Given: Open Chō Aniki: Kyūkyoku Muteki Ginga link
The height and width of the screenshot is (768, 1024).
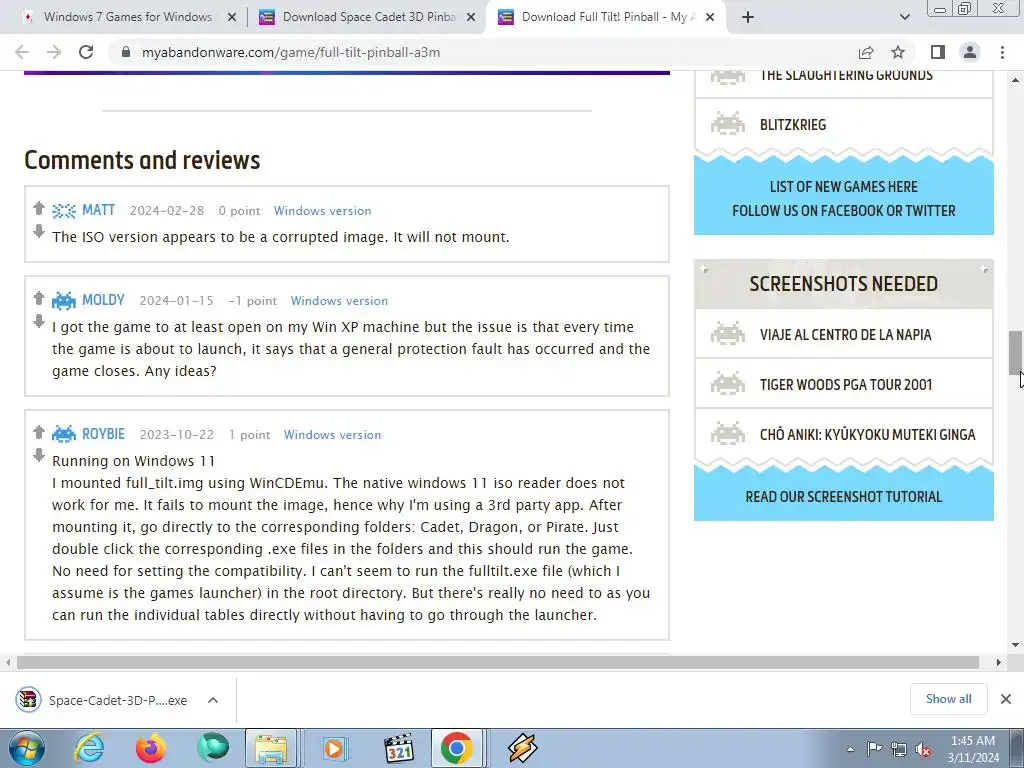Looking at the screenshot, I should pos(867,434).
